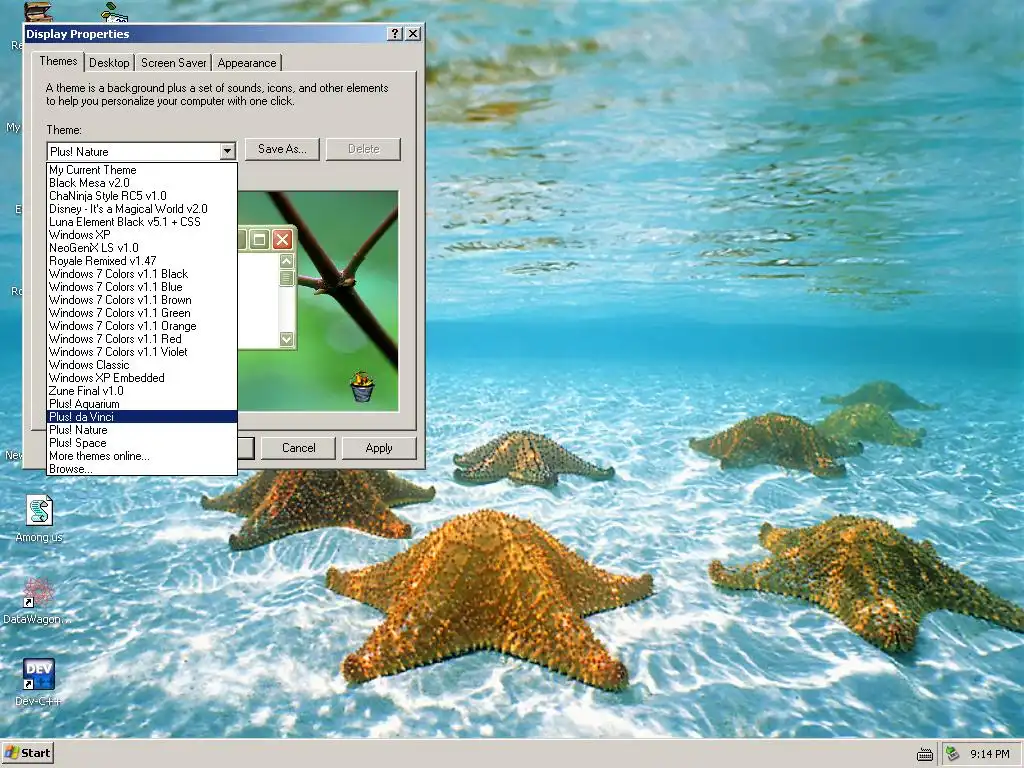This screenshot has width=1024, height=768.
Task: Select My Current Theme in list
Action: point(142,170)
